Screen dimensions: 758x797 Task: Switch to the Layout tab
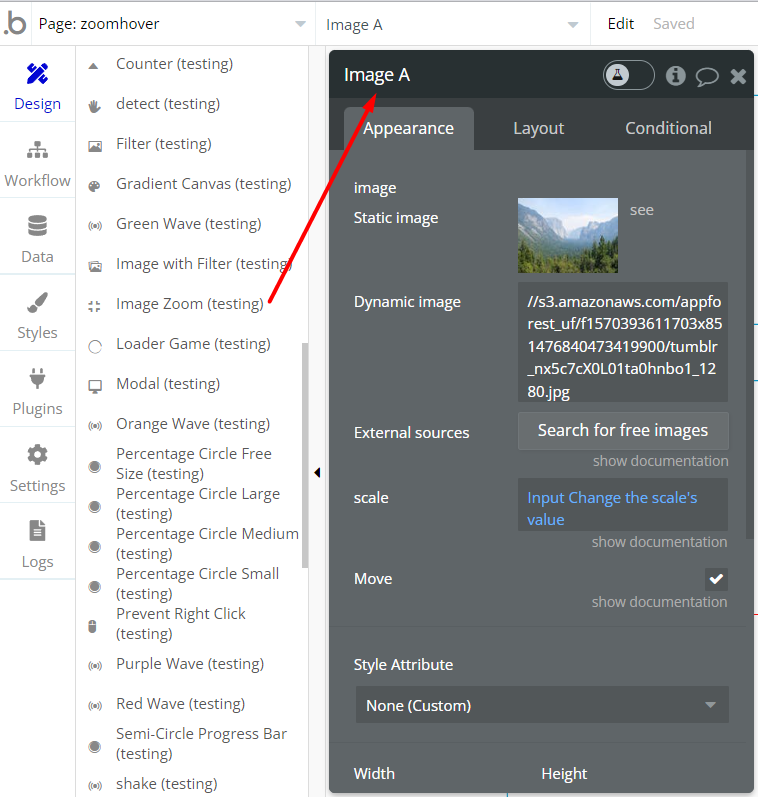[538, 128]
